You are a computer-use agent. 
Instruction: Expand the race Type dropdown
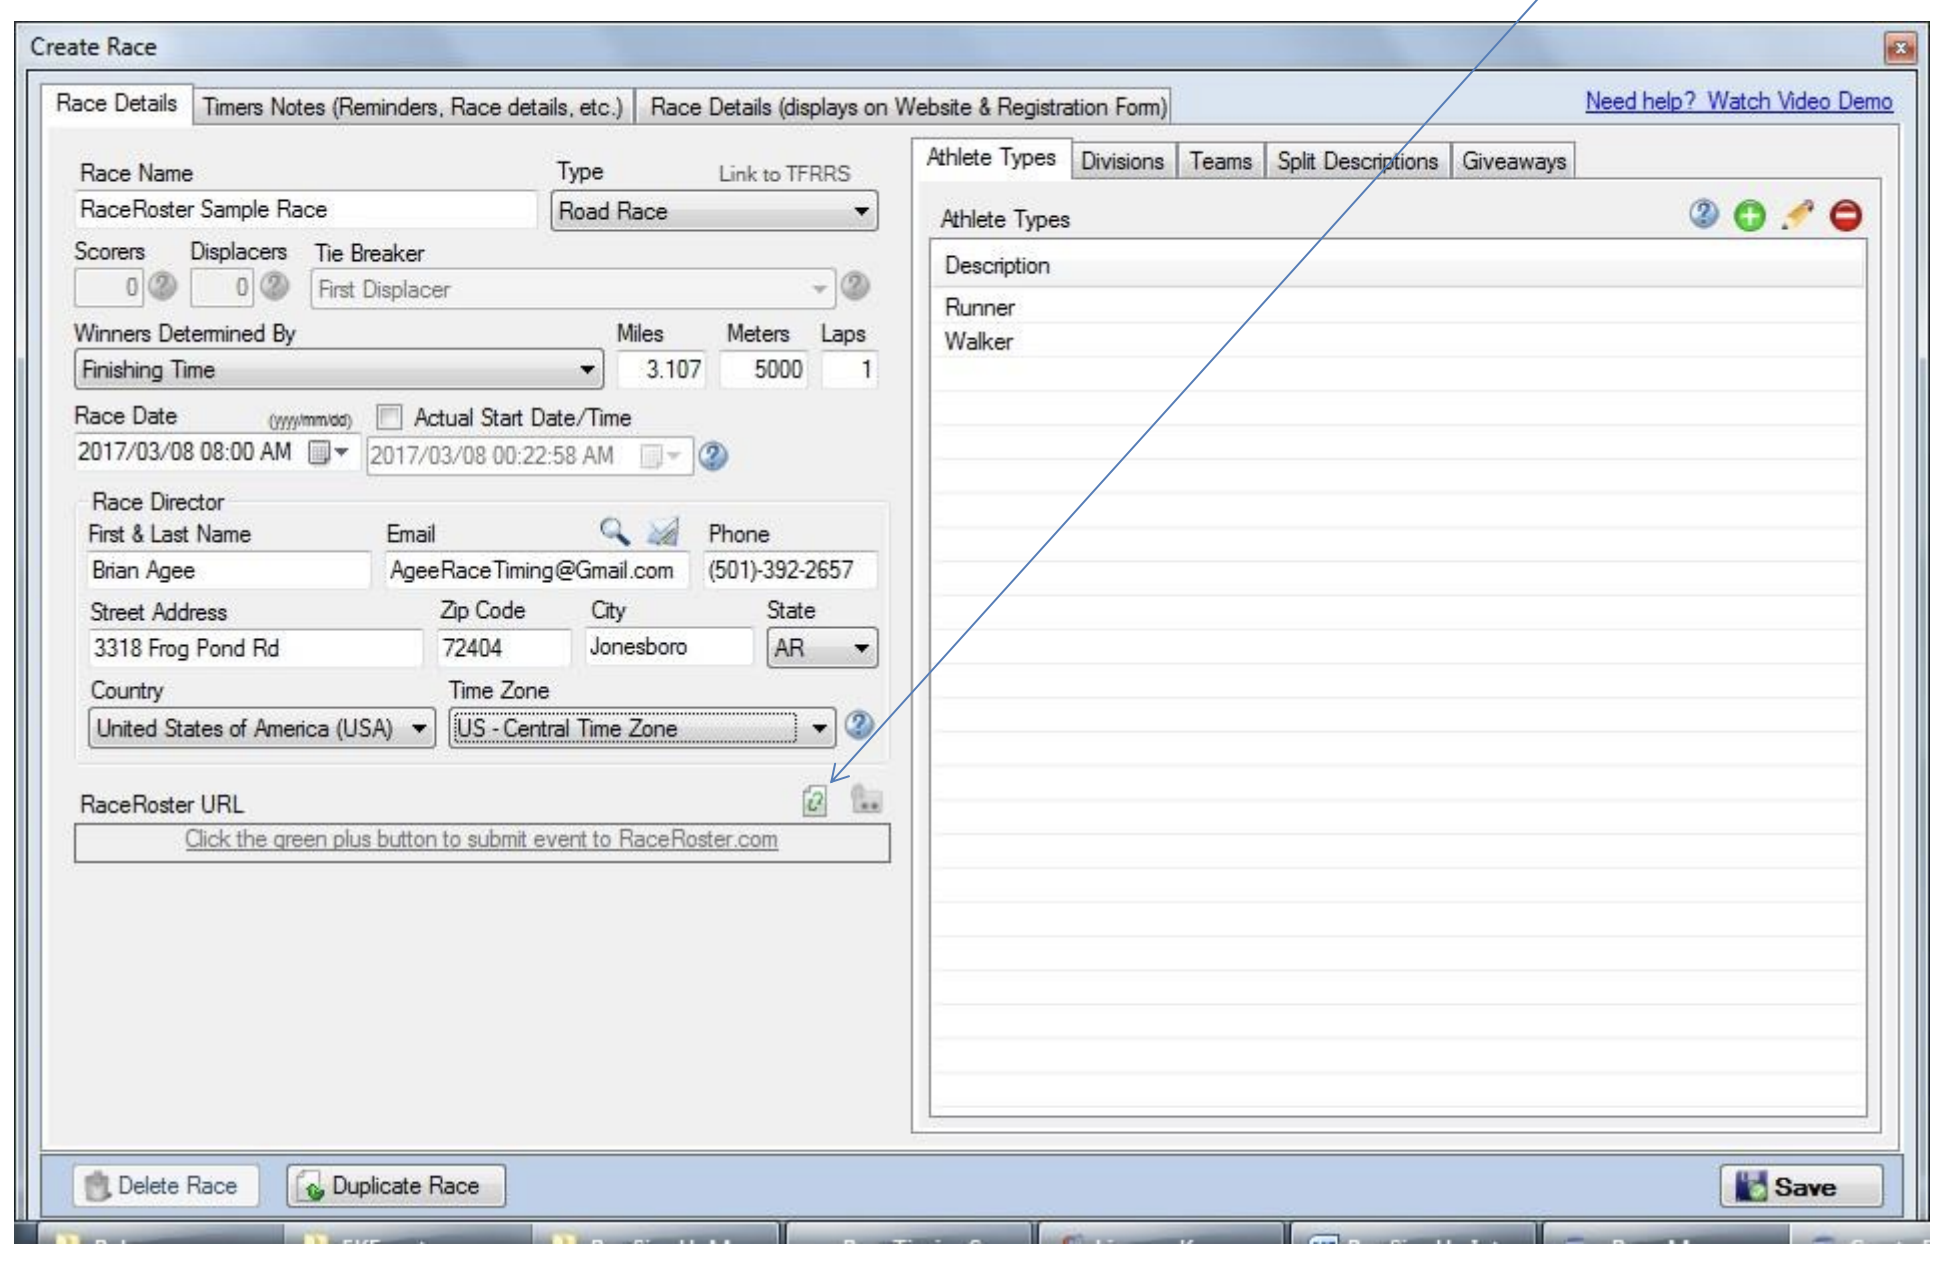click(x=860, y=211)
